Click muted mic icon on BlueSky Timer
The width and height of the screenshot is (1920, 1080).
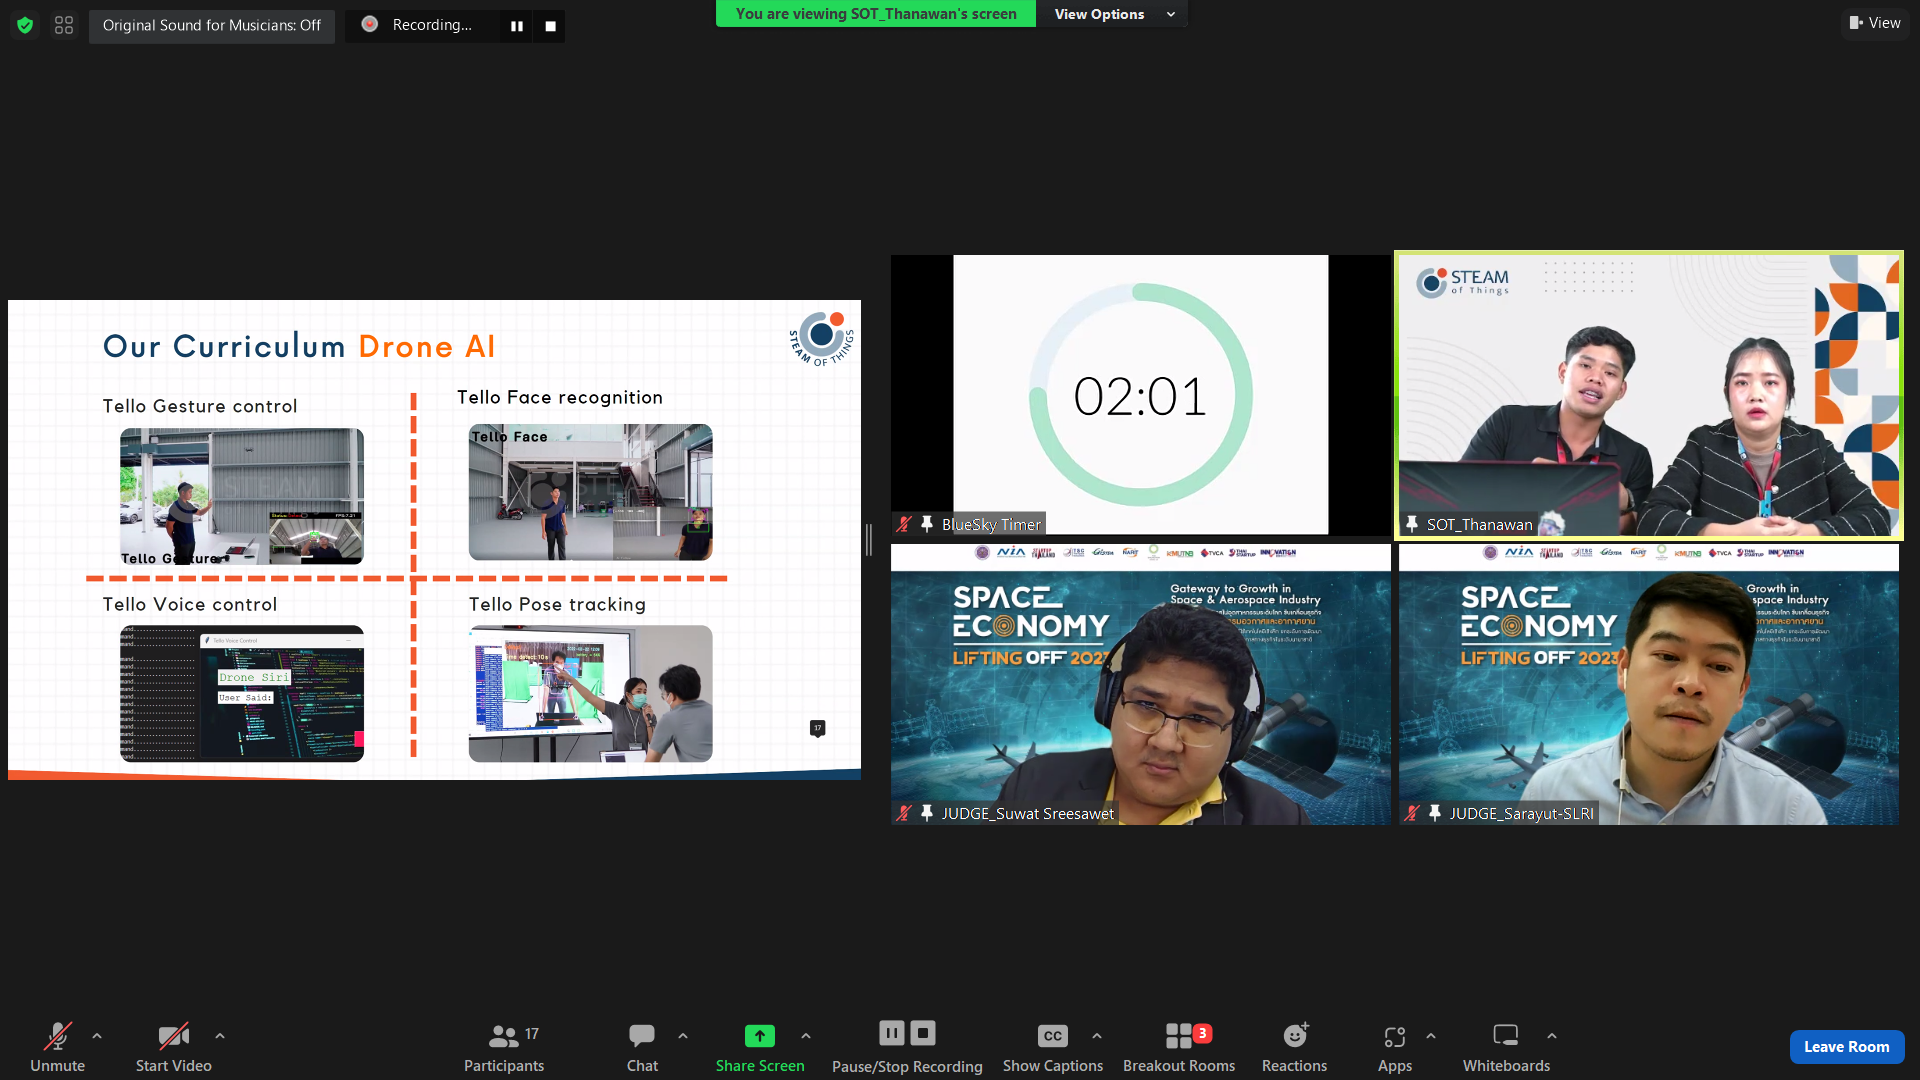904,524
